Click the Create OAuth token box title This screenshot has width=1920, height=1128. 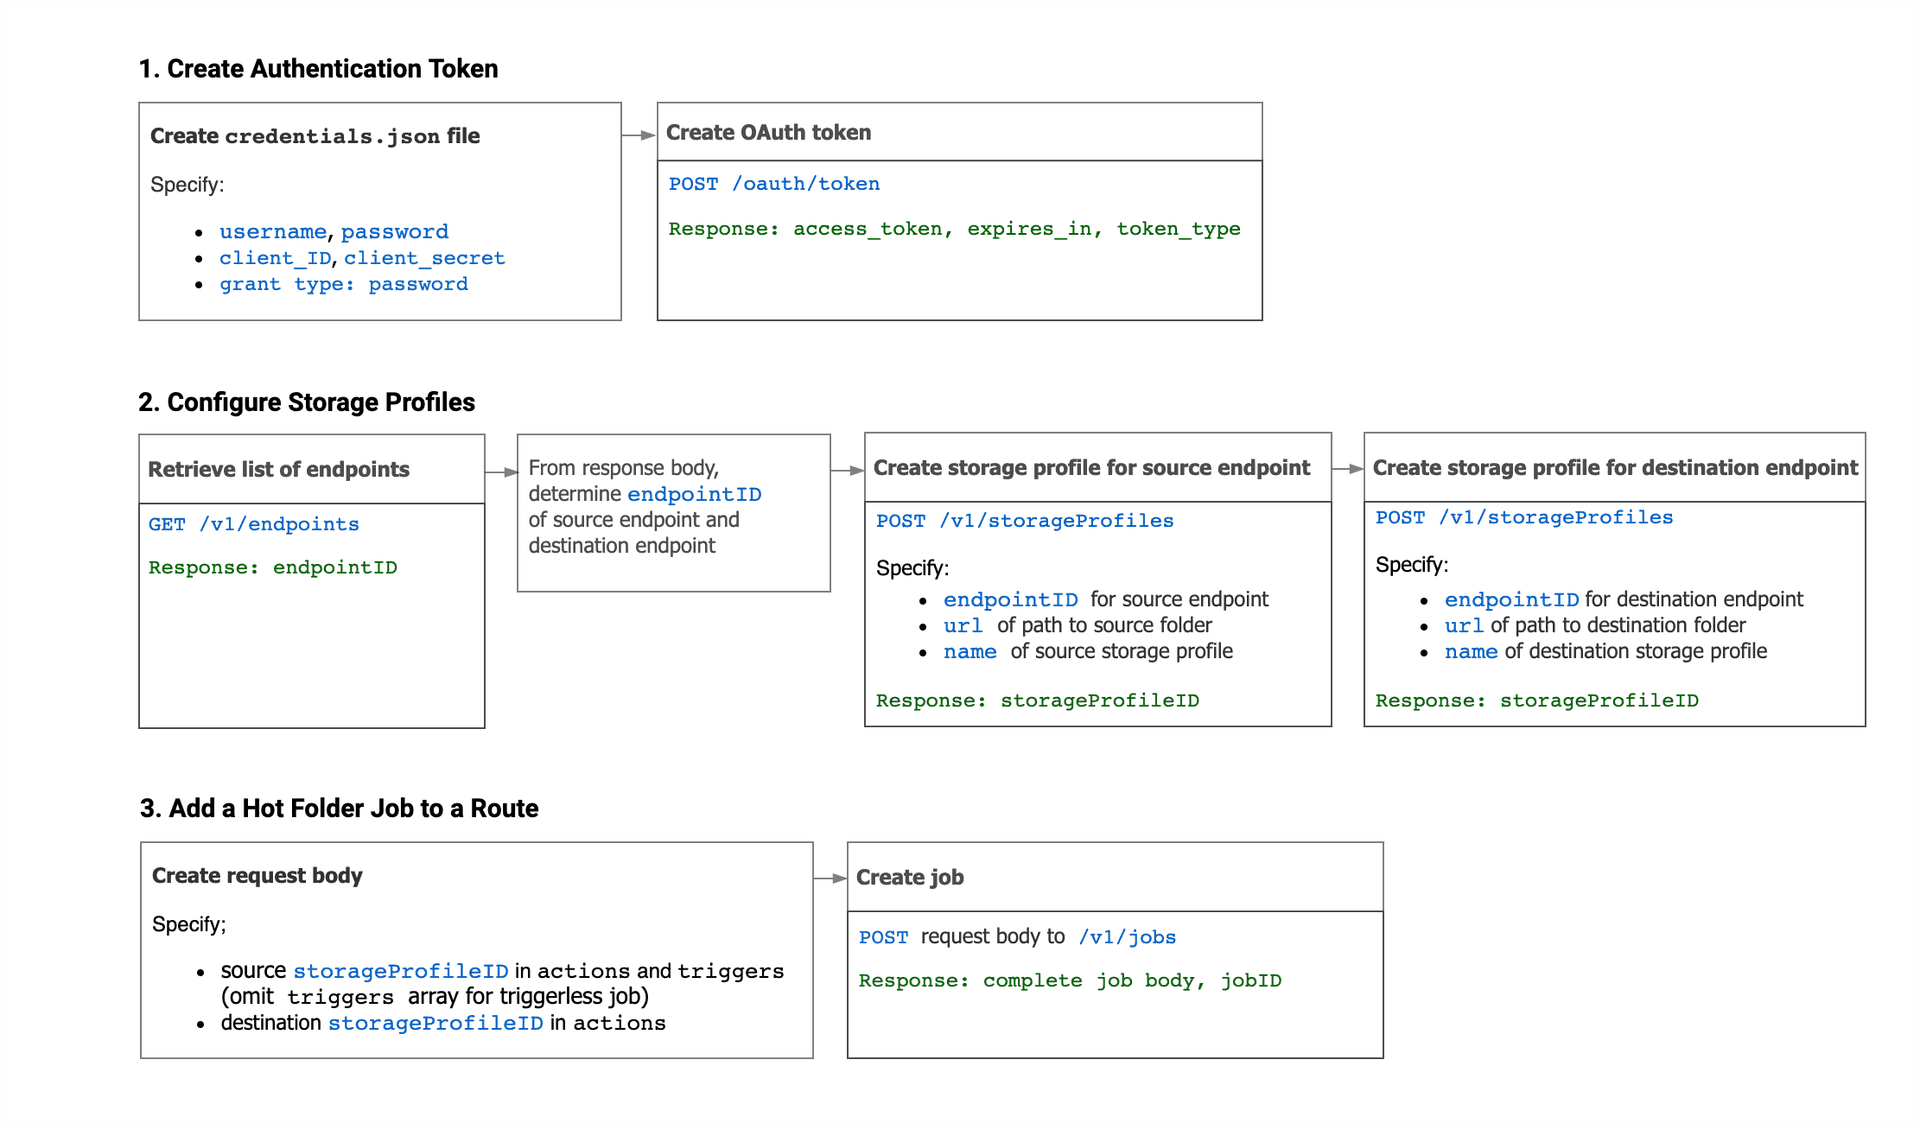coord(768,131)
